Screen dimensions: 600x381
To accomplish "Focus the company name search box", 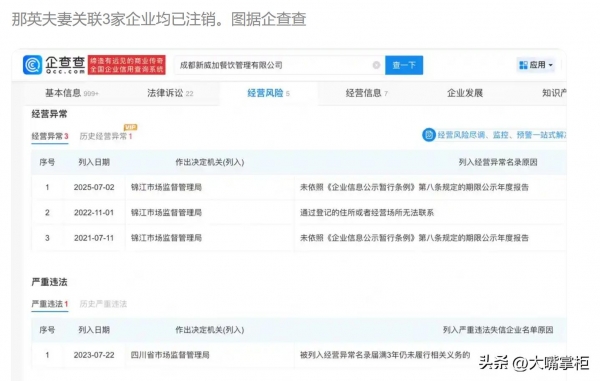I will point(279,65).
